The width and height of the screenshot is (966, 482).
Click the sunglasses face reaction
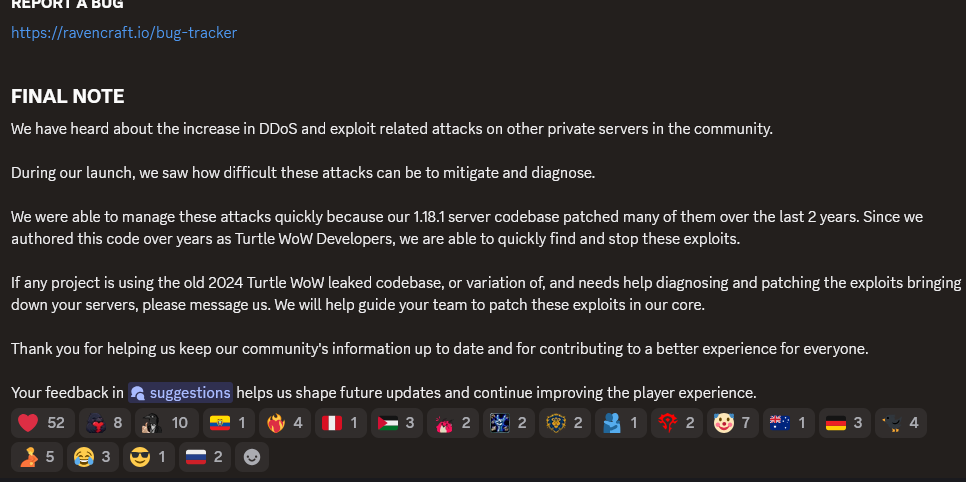pyautogui.click(x=148, y=457)
